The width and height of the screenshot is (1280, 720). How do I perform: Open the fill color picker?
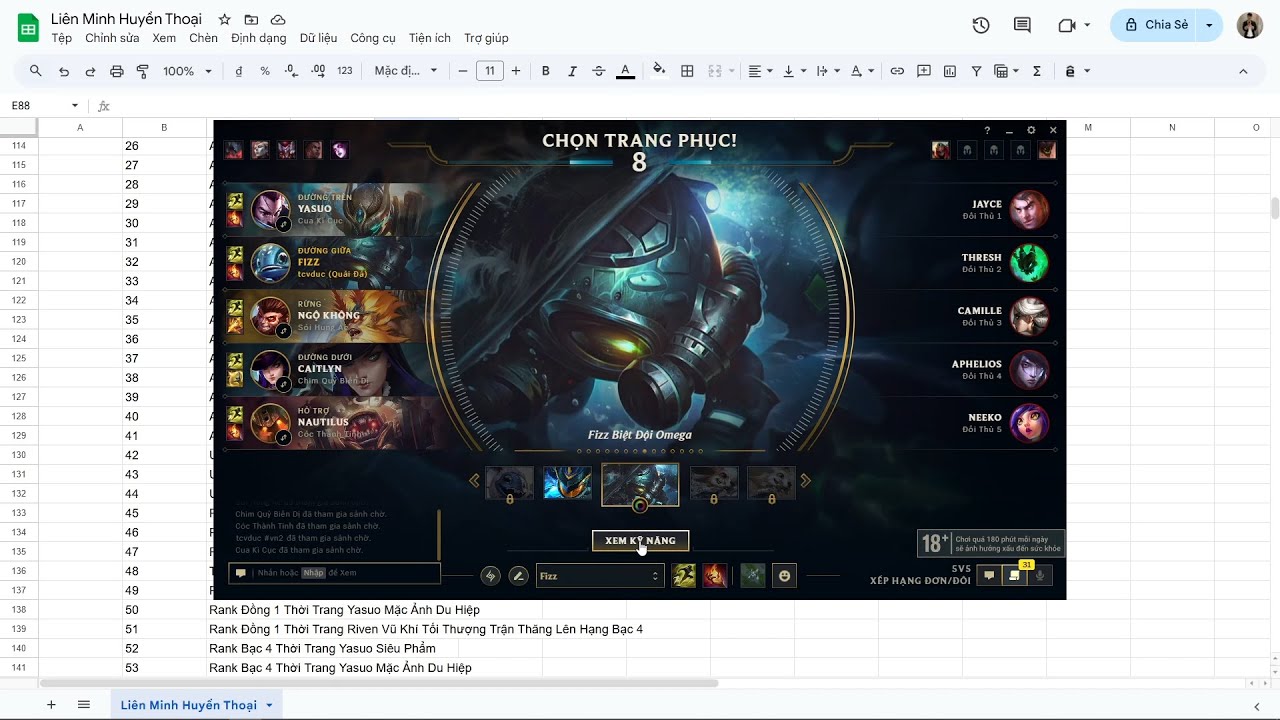click(x=659, y=71)
